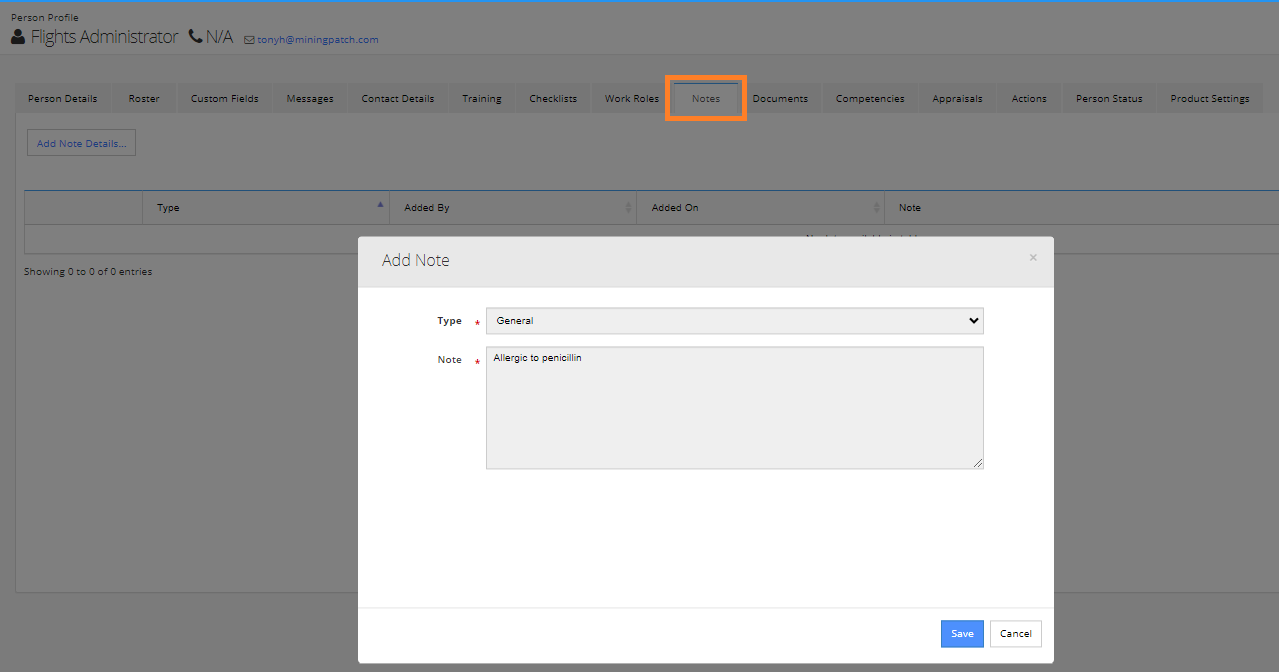The height and width of the screenshot is (672, 1279).
Task: Click the Add Note Details button
Action: click(80, 142)
